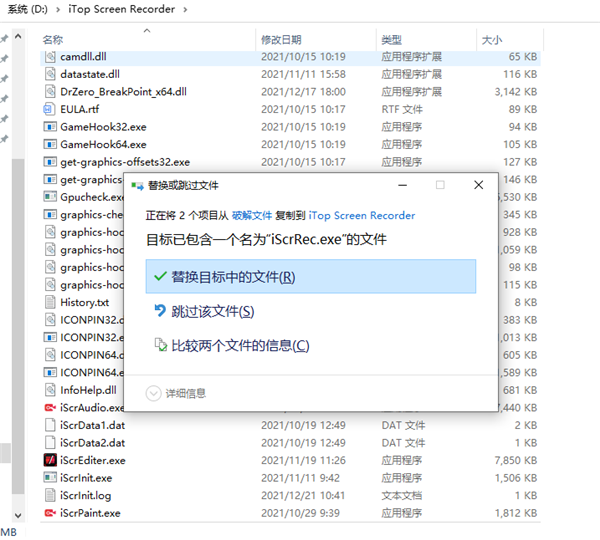Viewport: 600px width, 540px height.
Task: Select the iScrData1.dat file icon
Action: point(50,425)
